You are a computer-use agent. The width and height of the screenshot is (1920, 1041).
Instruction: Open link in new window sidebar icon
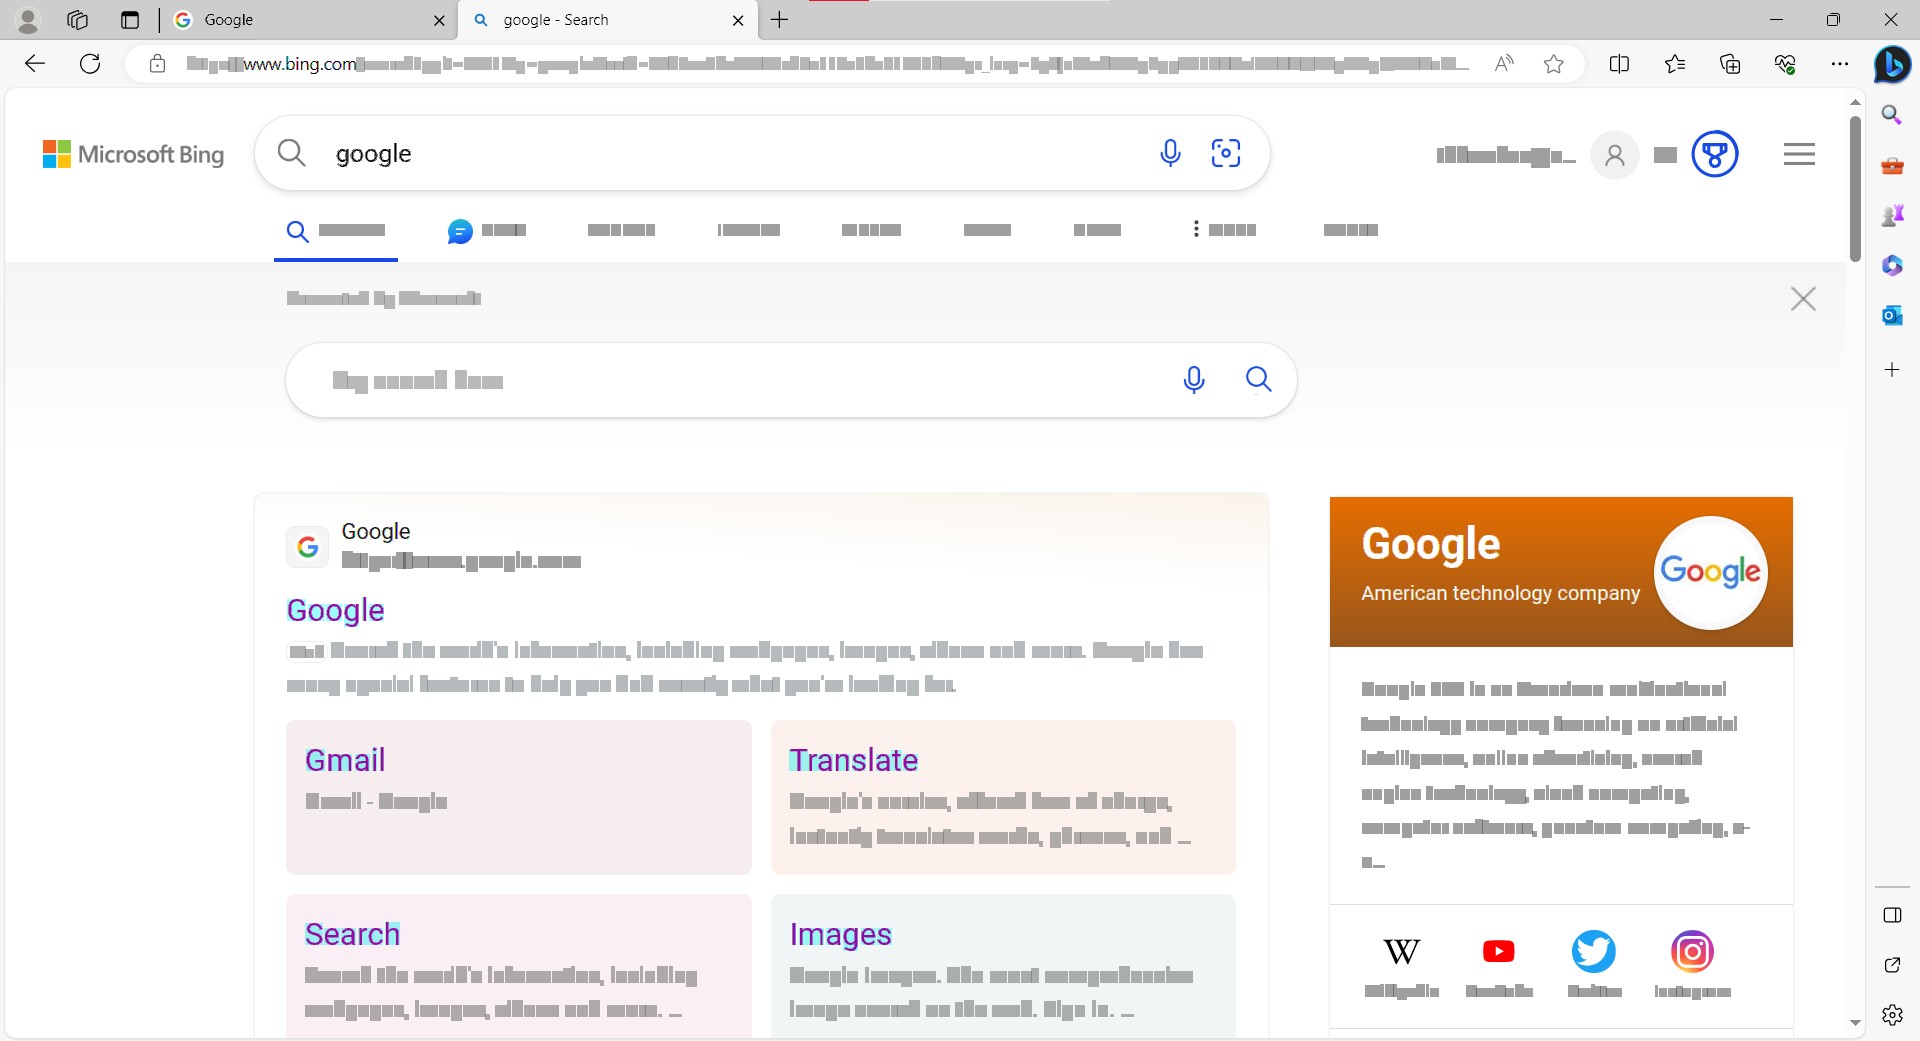point(1891,965)
